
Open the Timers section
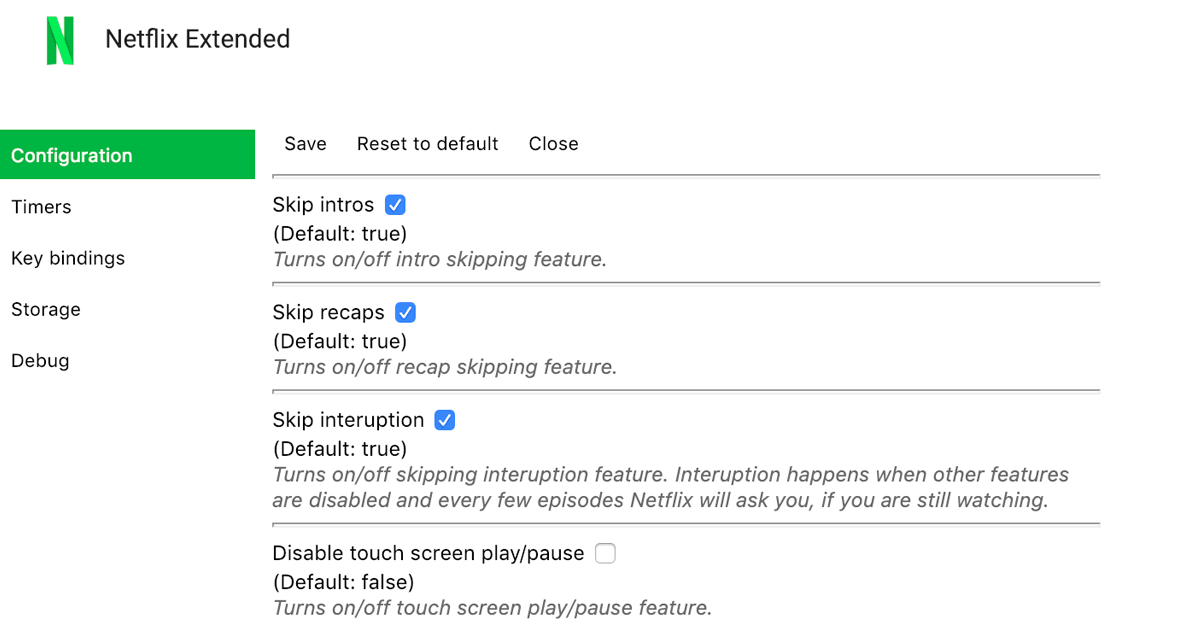click(41, 207)
